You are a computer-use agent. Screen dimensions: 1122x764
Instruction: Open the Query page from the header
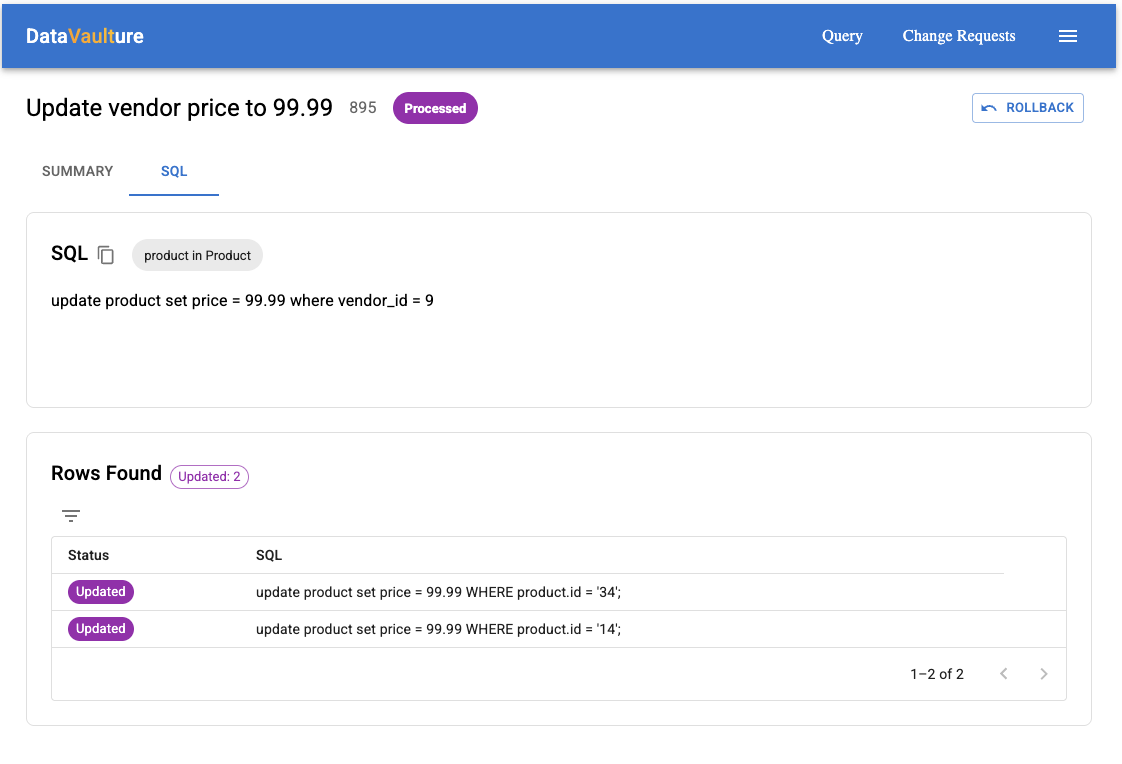841,36
